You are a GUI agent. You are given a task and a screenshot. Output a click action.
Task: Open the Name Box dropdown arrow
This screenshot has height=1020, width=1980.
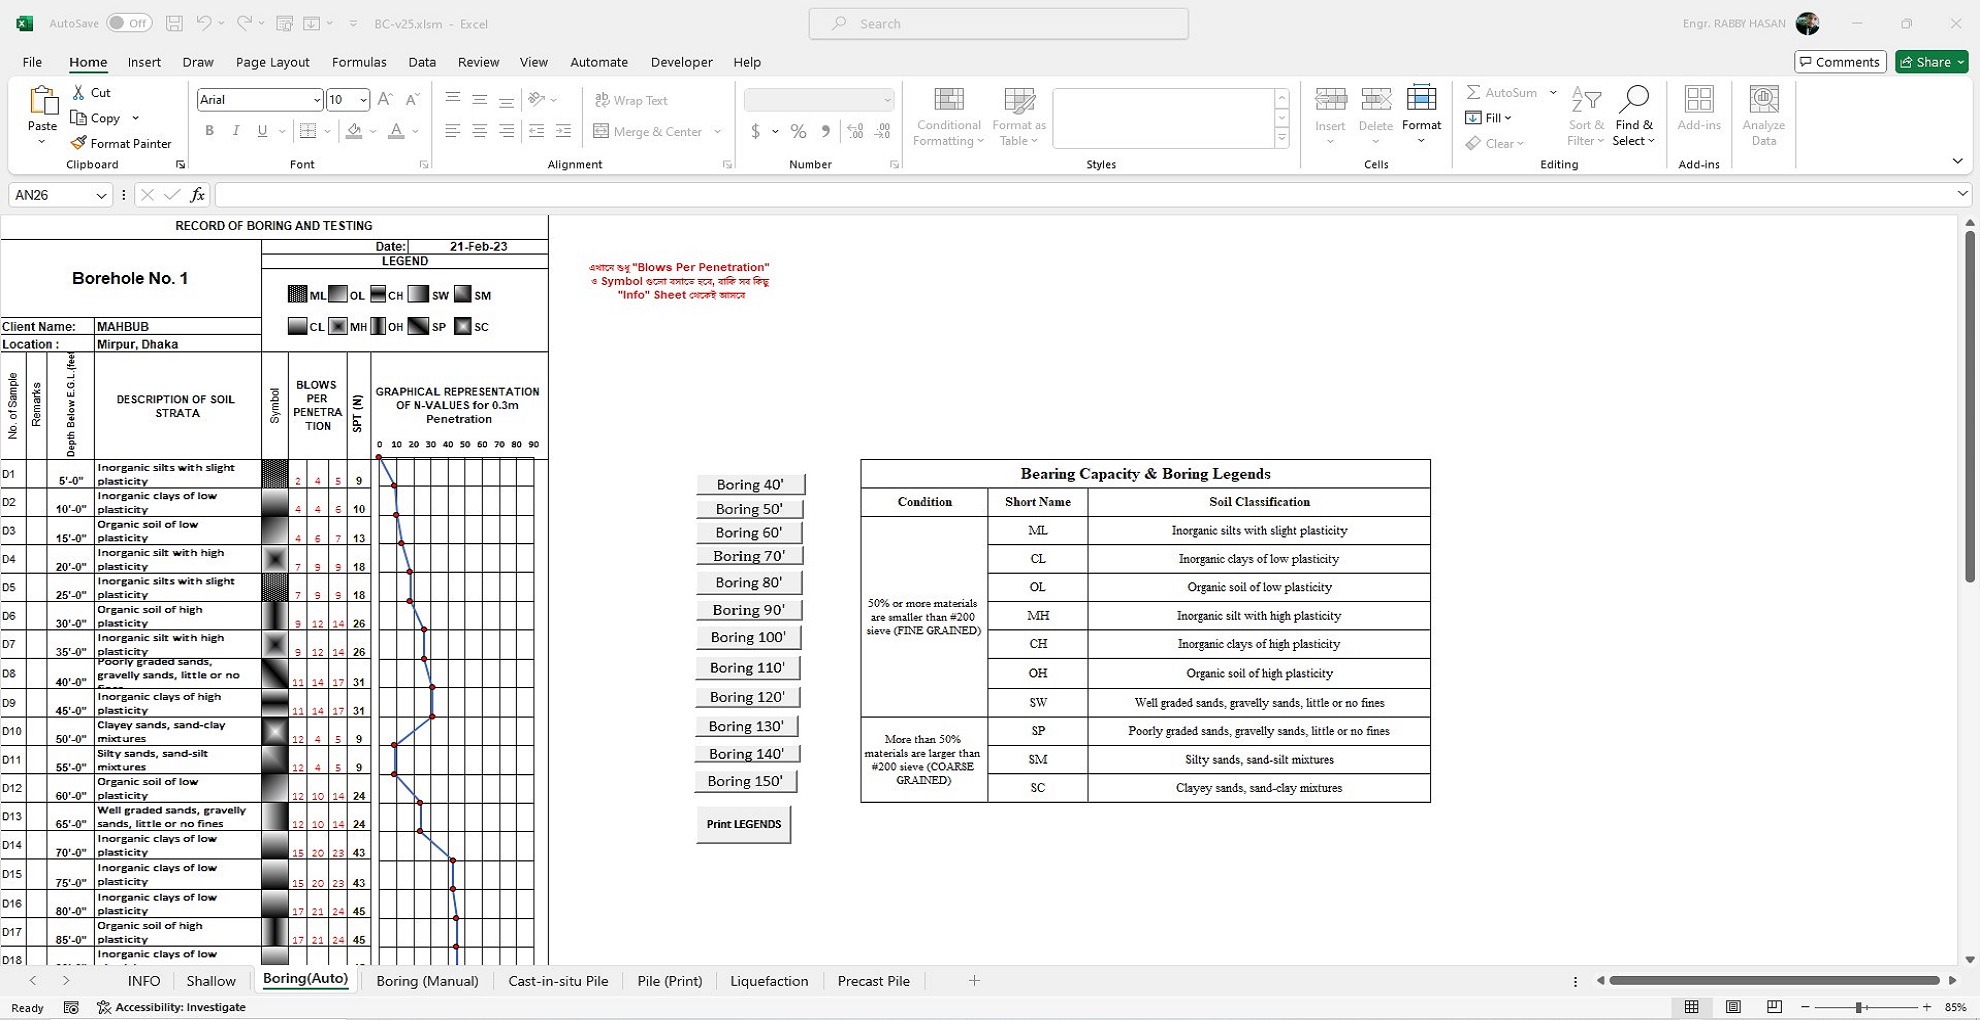tap(101, 195)
